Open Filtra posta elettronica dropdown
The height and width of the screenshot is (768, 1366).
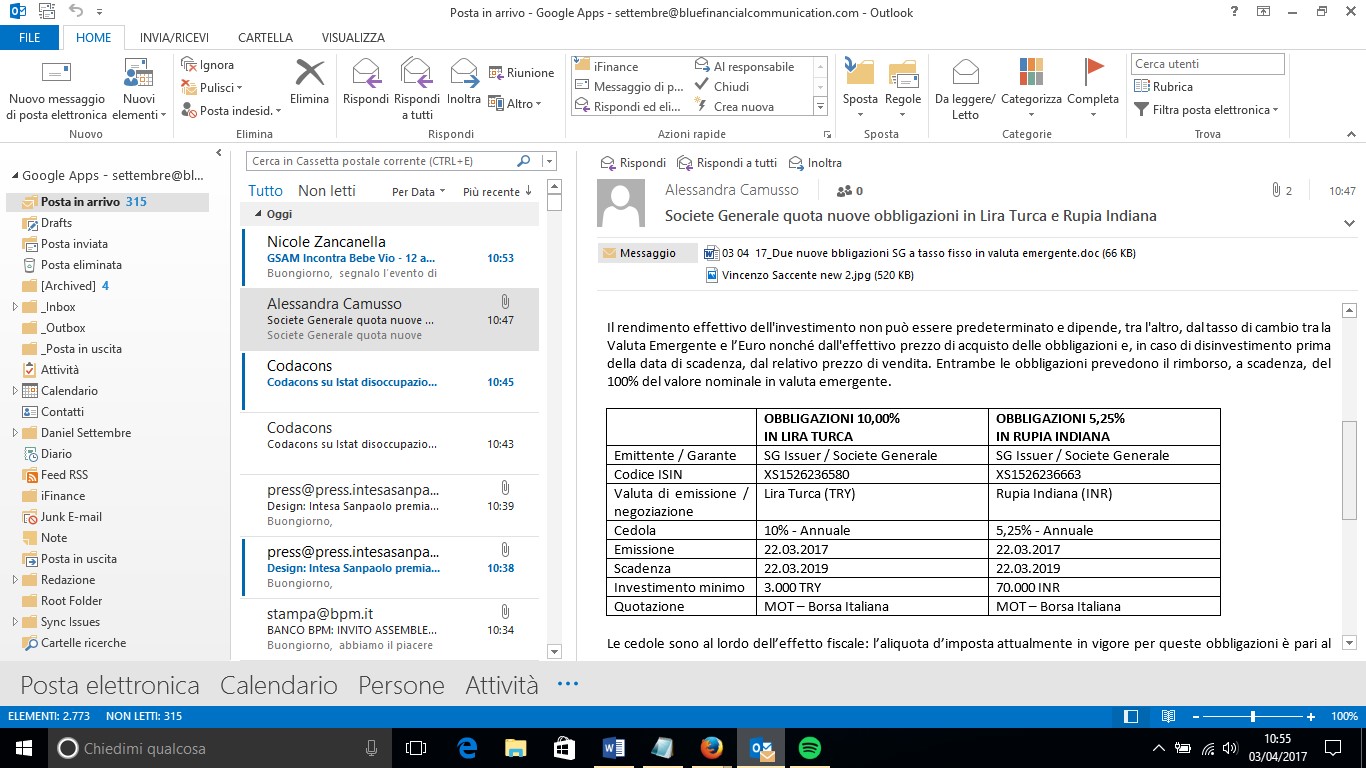1206,110
